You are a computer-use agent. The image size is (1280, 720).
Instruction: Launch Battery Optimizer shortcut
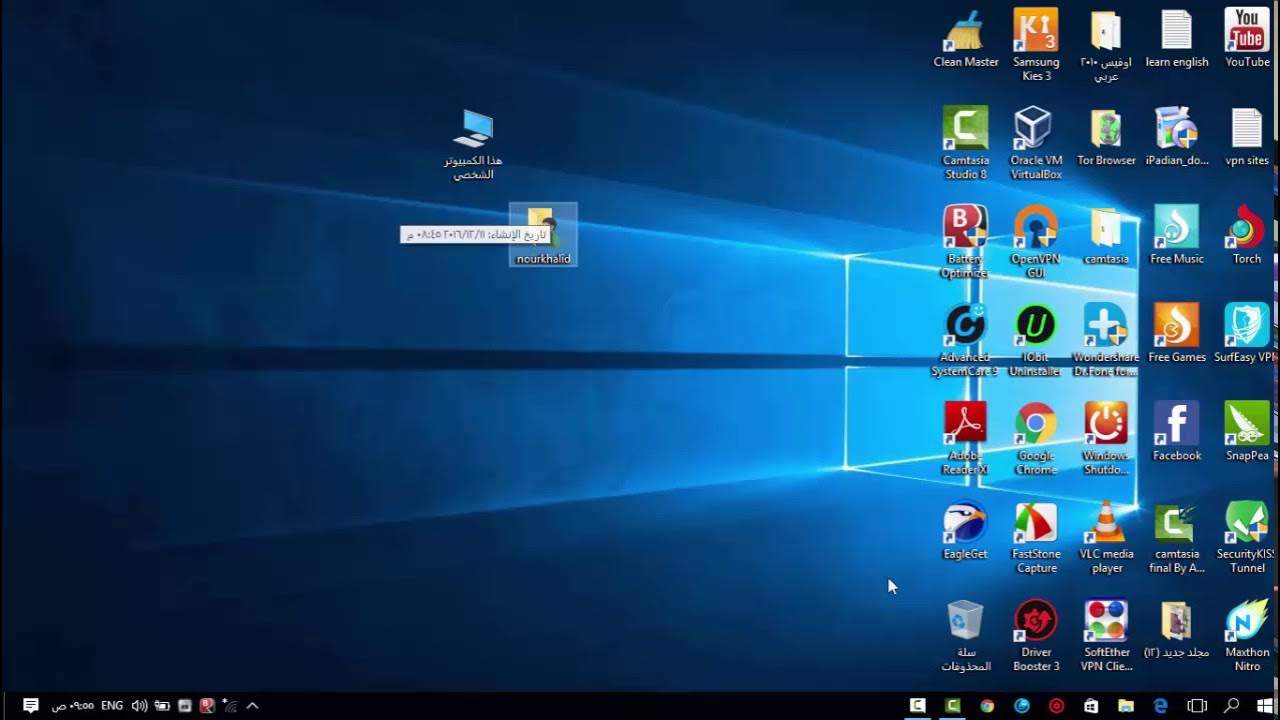[x=965, y=241]
